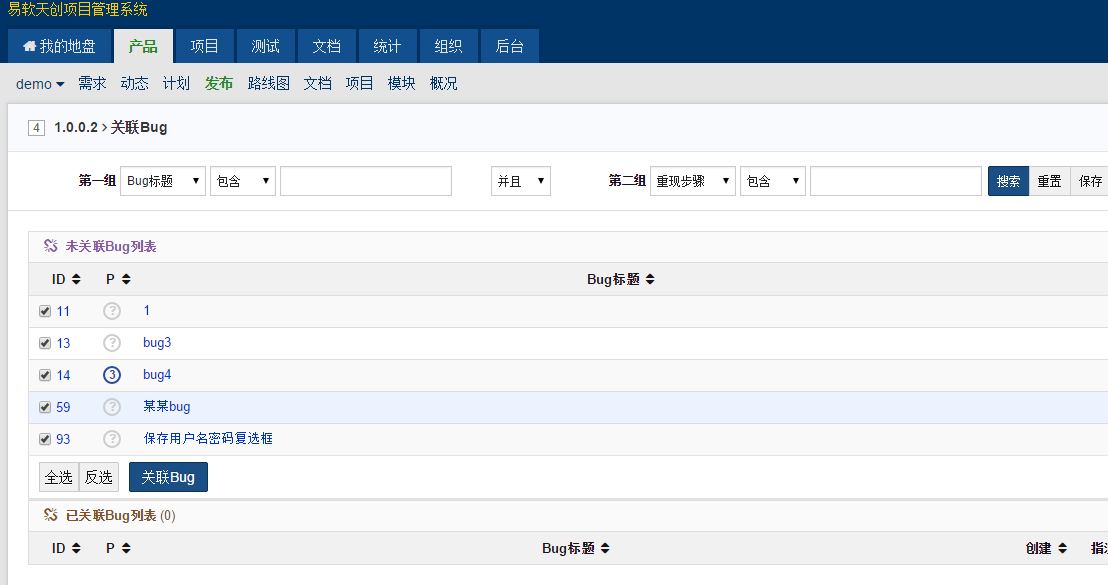Go to 模块 submenu

[401, 83]
